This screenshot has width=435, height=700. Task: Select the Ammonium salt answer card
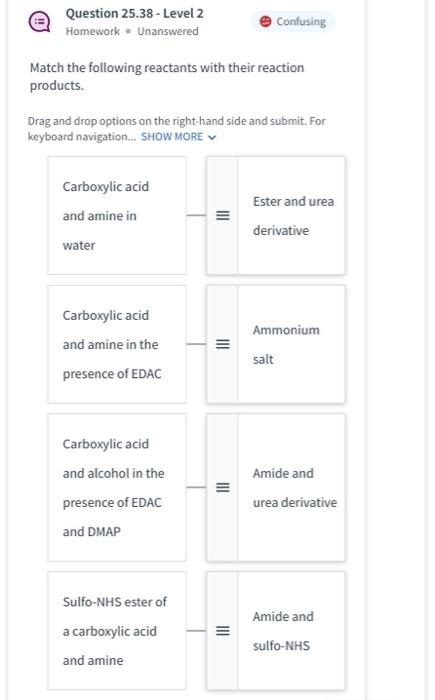pos(276,344)
